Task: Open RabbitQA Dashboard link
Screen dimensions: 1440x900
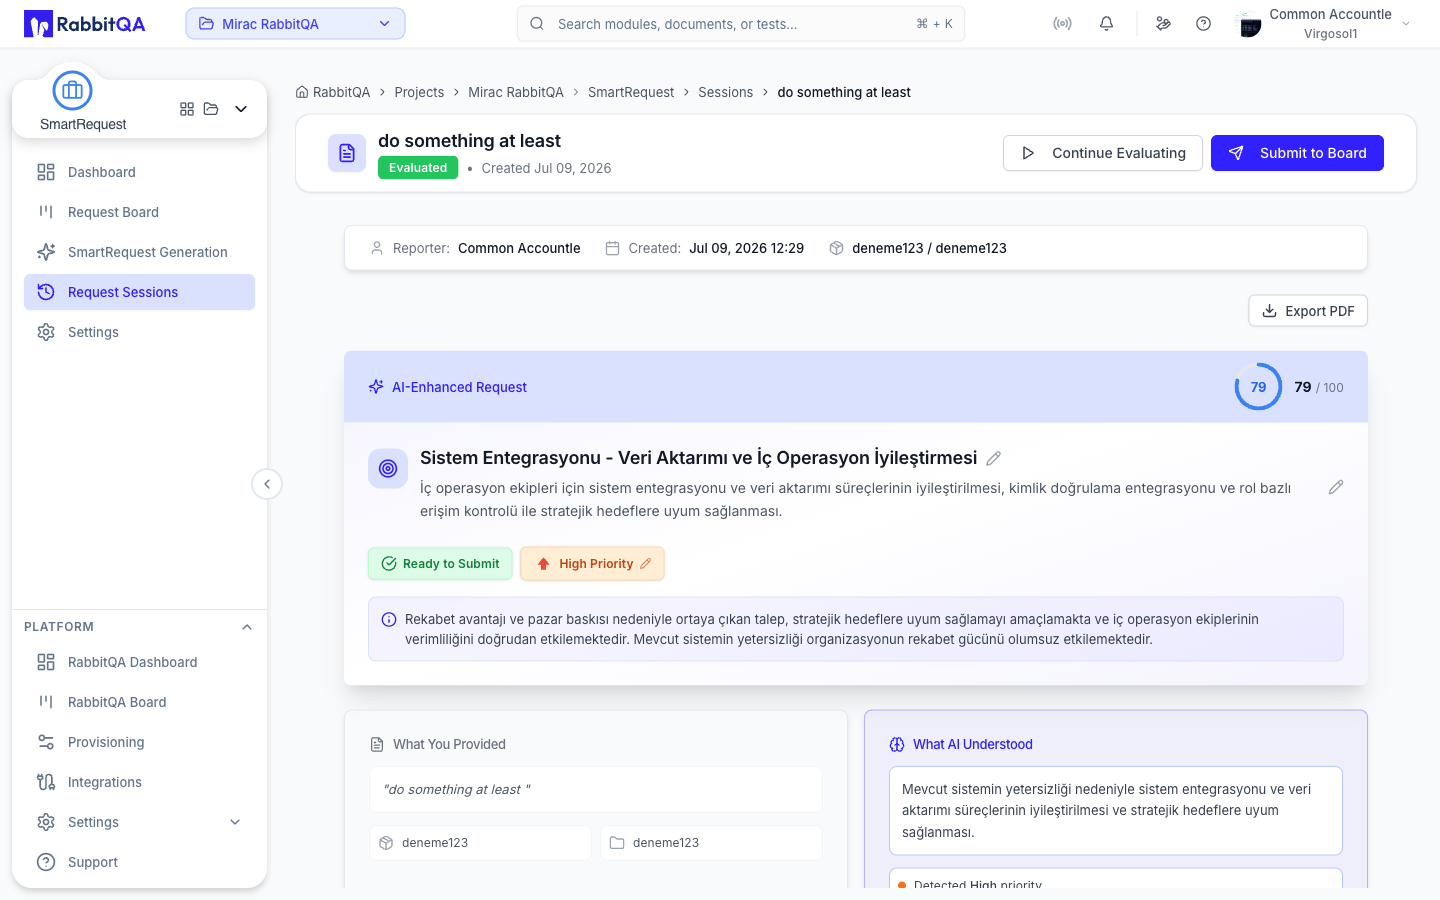Action: (139, 662)
